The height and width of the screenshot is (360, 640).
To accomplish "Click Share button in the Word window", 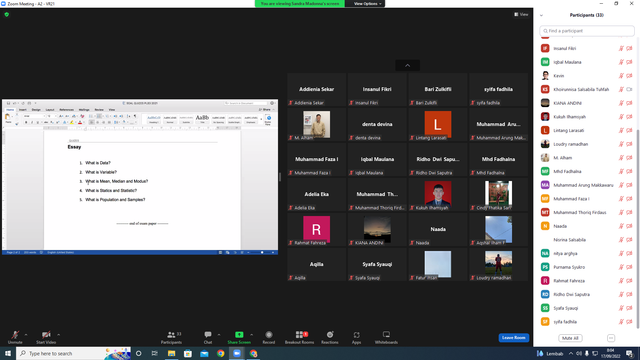I will (x=265, y=109).
